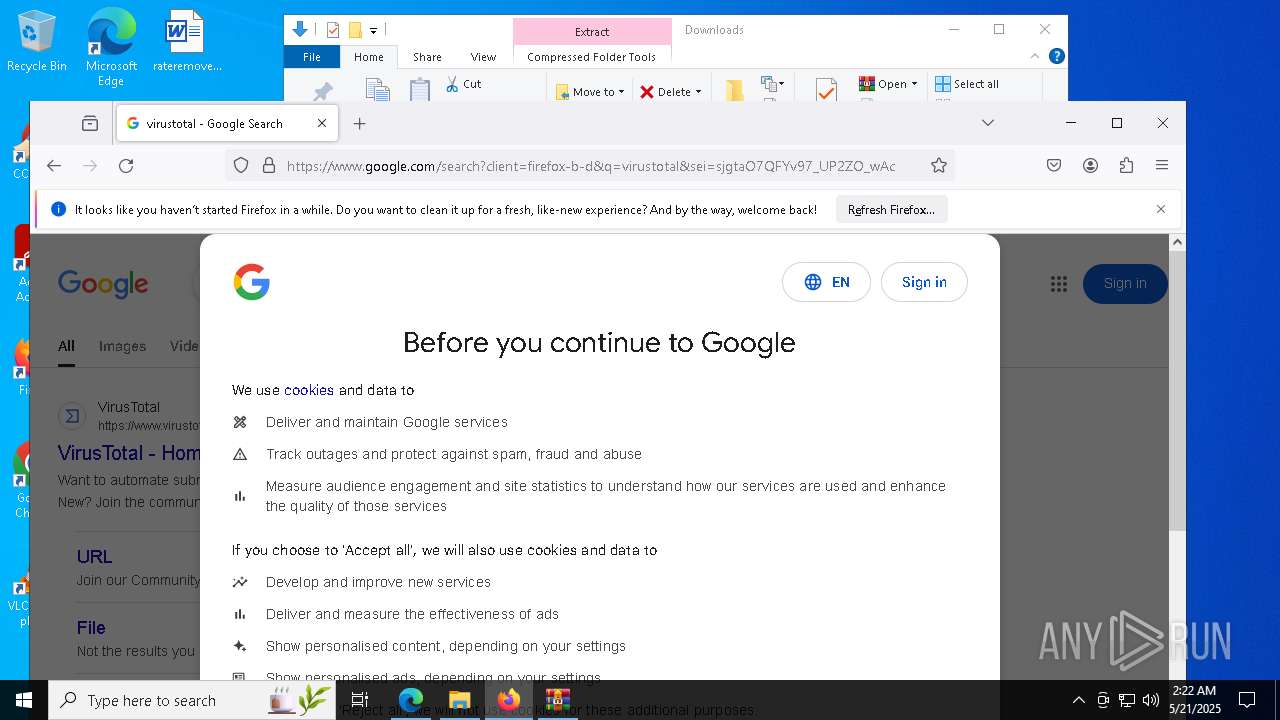Image resolution: width=1280 pixels, height=720 pixels.
Task: Select the Images search tab
Action: coord(122,346)
